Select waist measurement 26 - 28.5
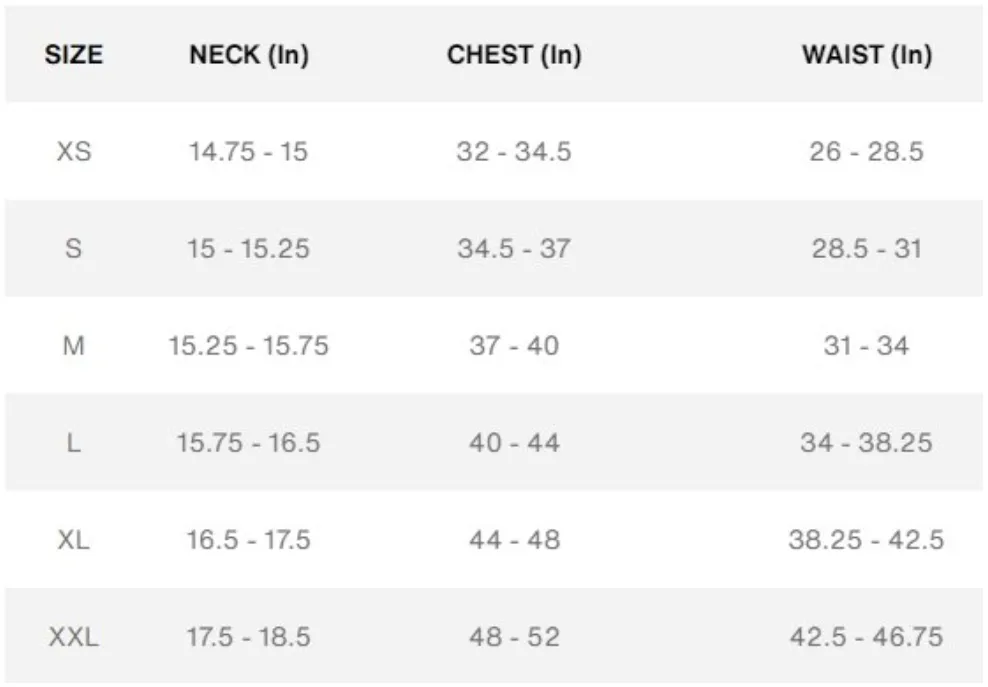 (x=866, y=151)
